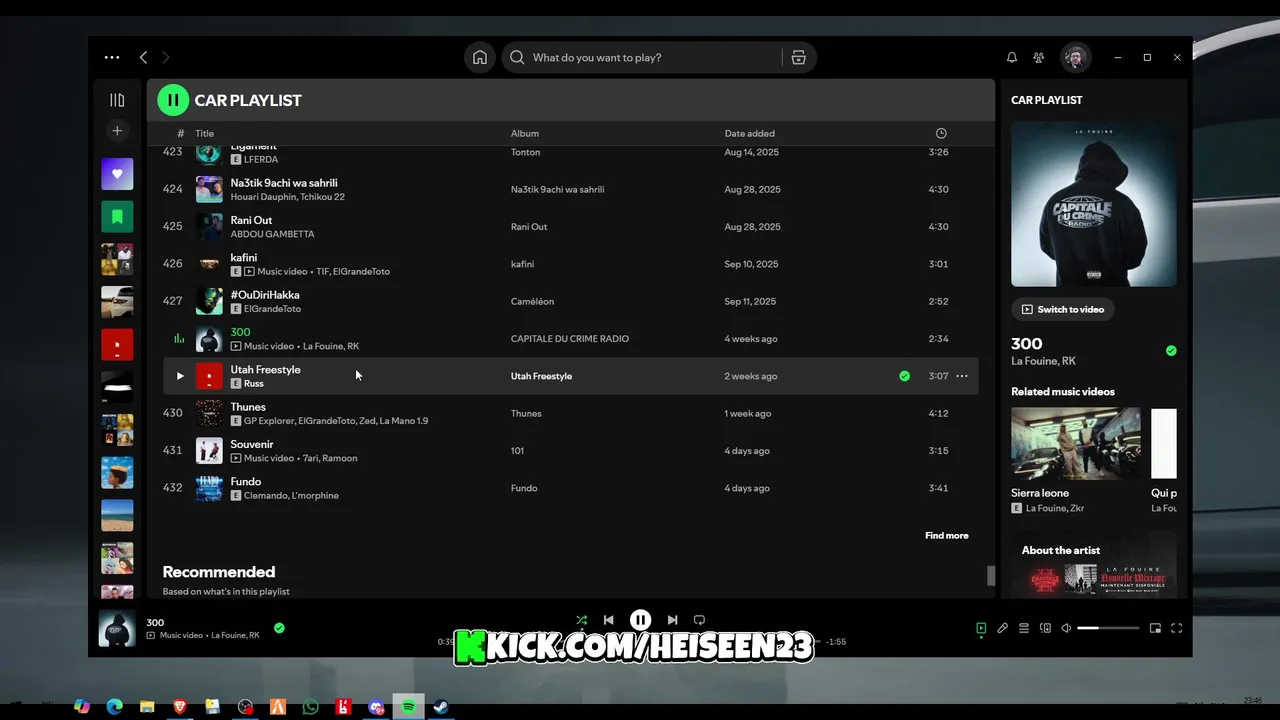Go back with the left arrow
This screenshot has width=1280, height=720.
[143, 58]
